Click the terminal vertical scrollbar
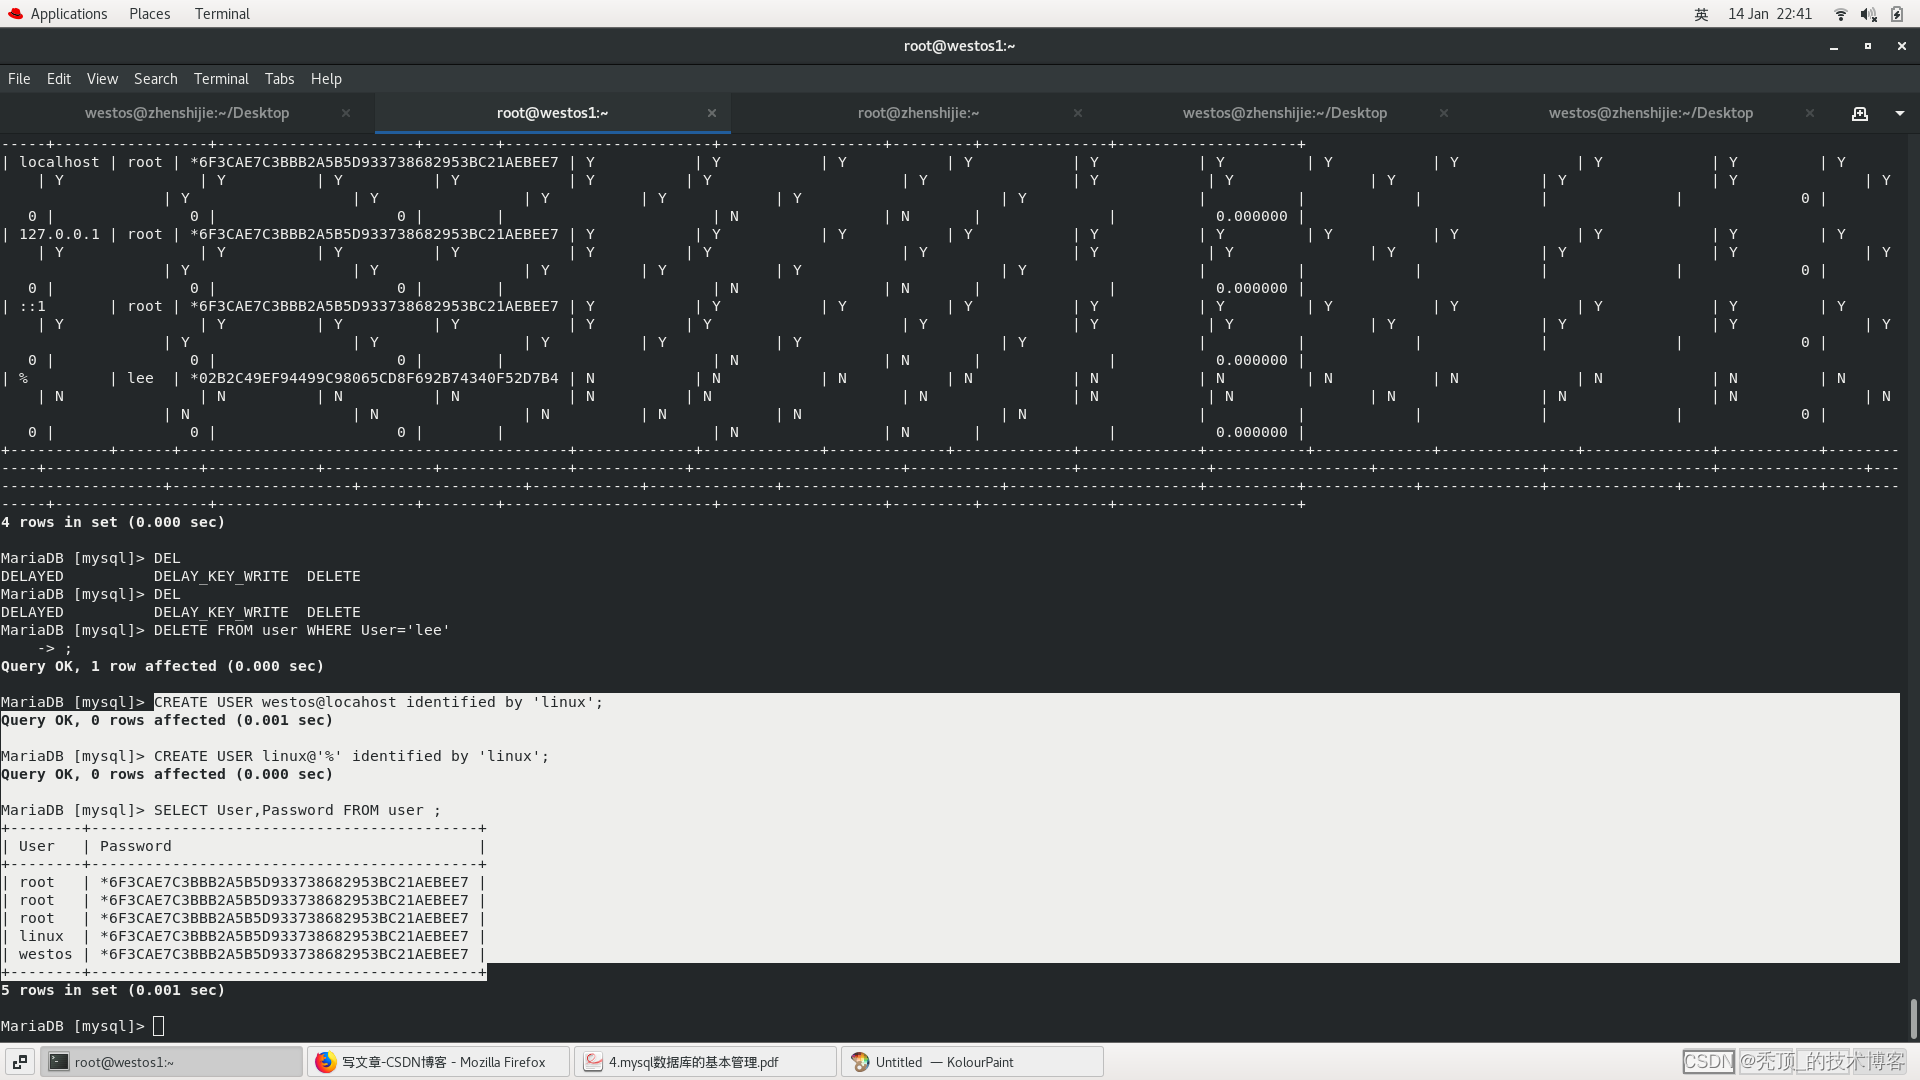 1912,1017
